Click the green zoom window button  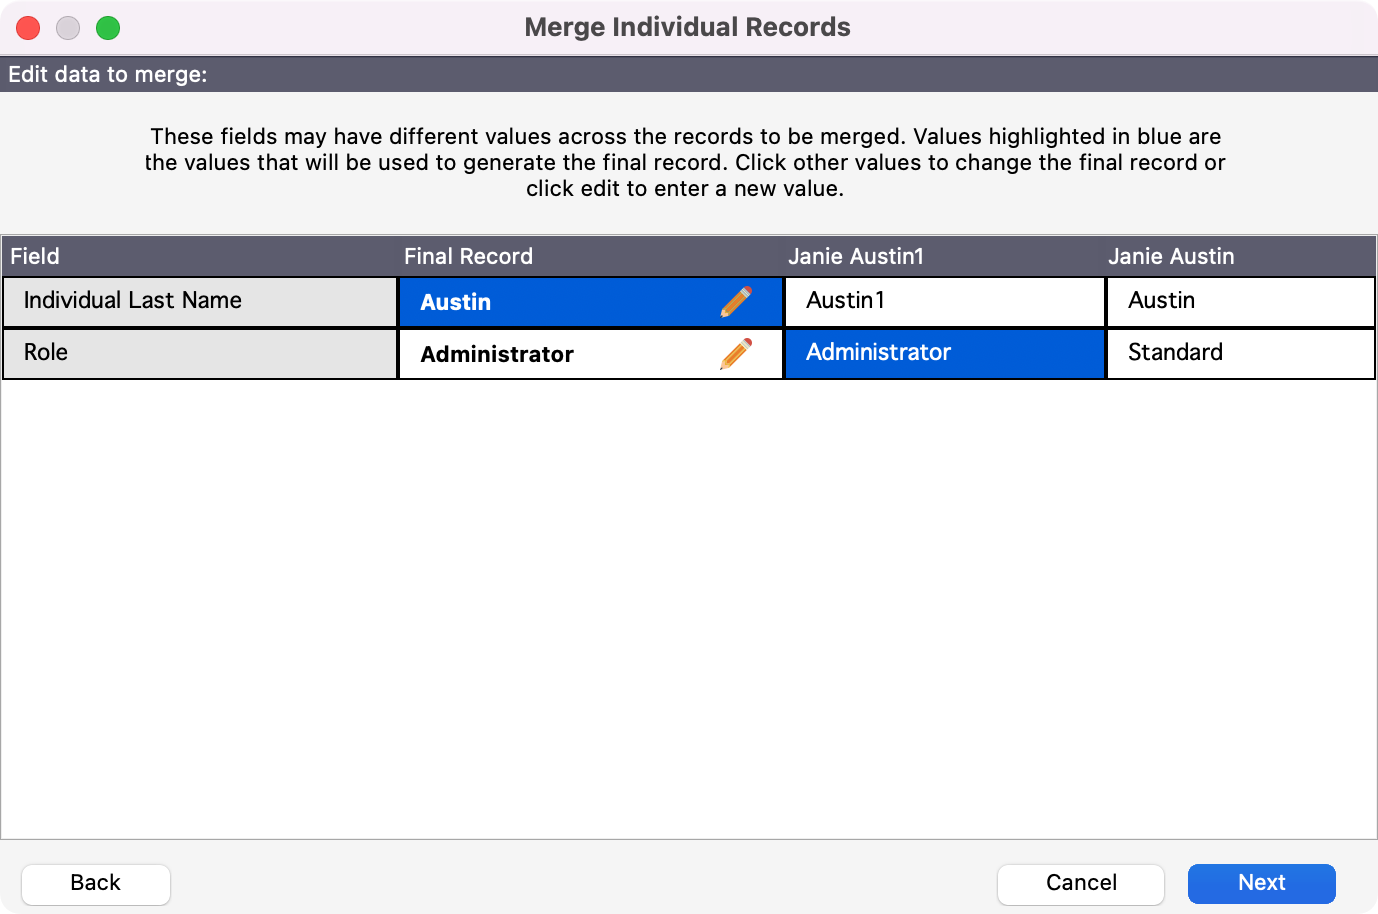pos(108,28)
